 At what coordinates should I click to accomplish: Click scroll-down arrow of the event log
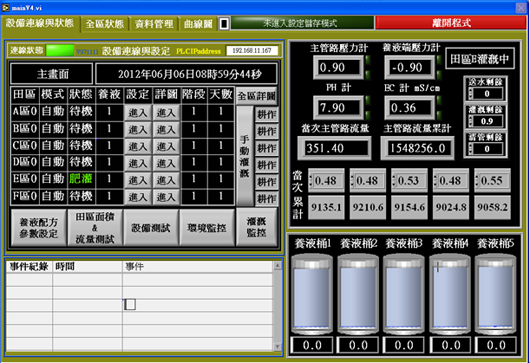278,346
